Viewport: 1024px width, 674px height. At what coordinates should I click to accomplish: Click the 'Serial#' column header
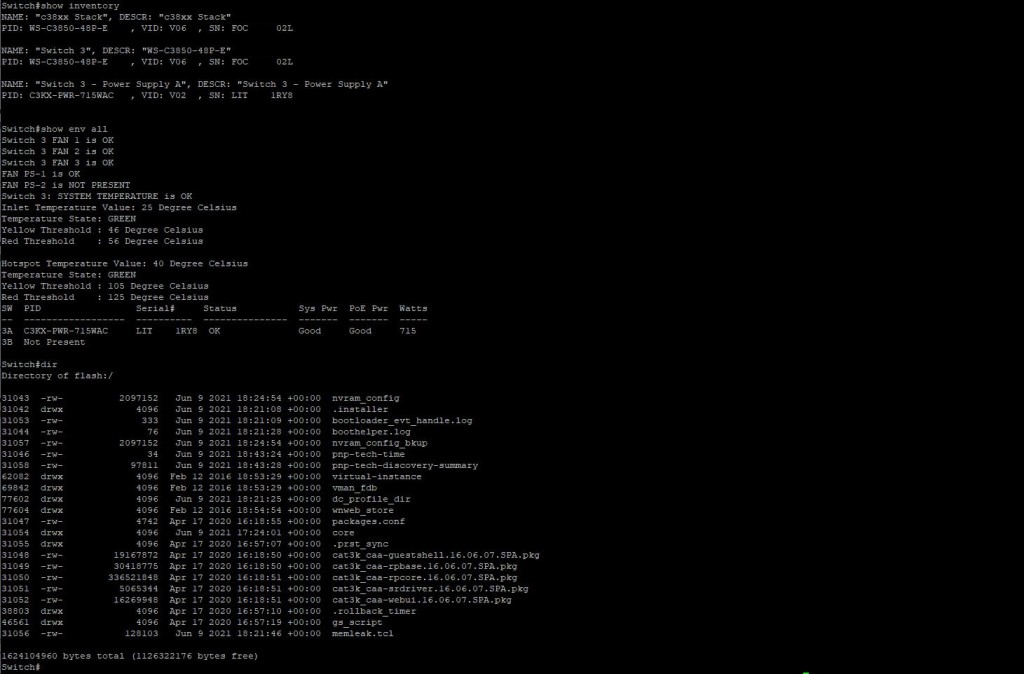[x=155, y=308]
